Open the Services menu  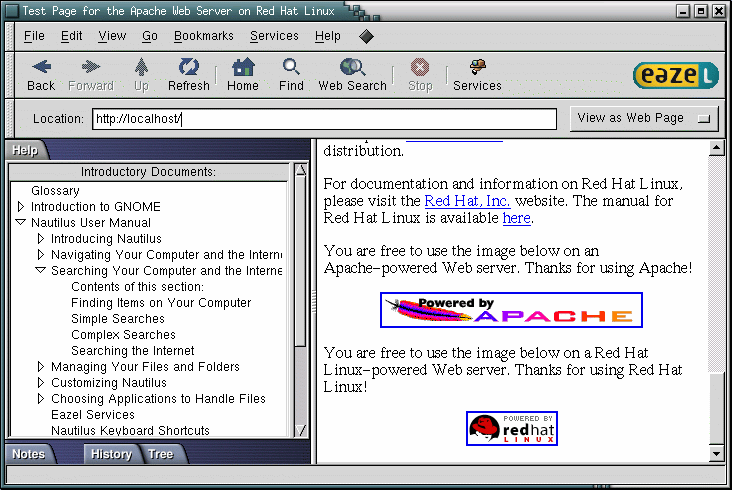[274, 36]
